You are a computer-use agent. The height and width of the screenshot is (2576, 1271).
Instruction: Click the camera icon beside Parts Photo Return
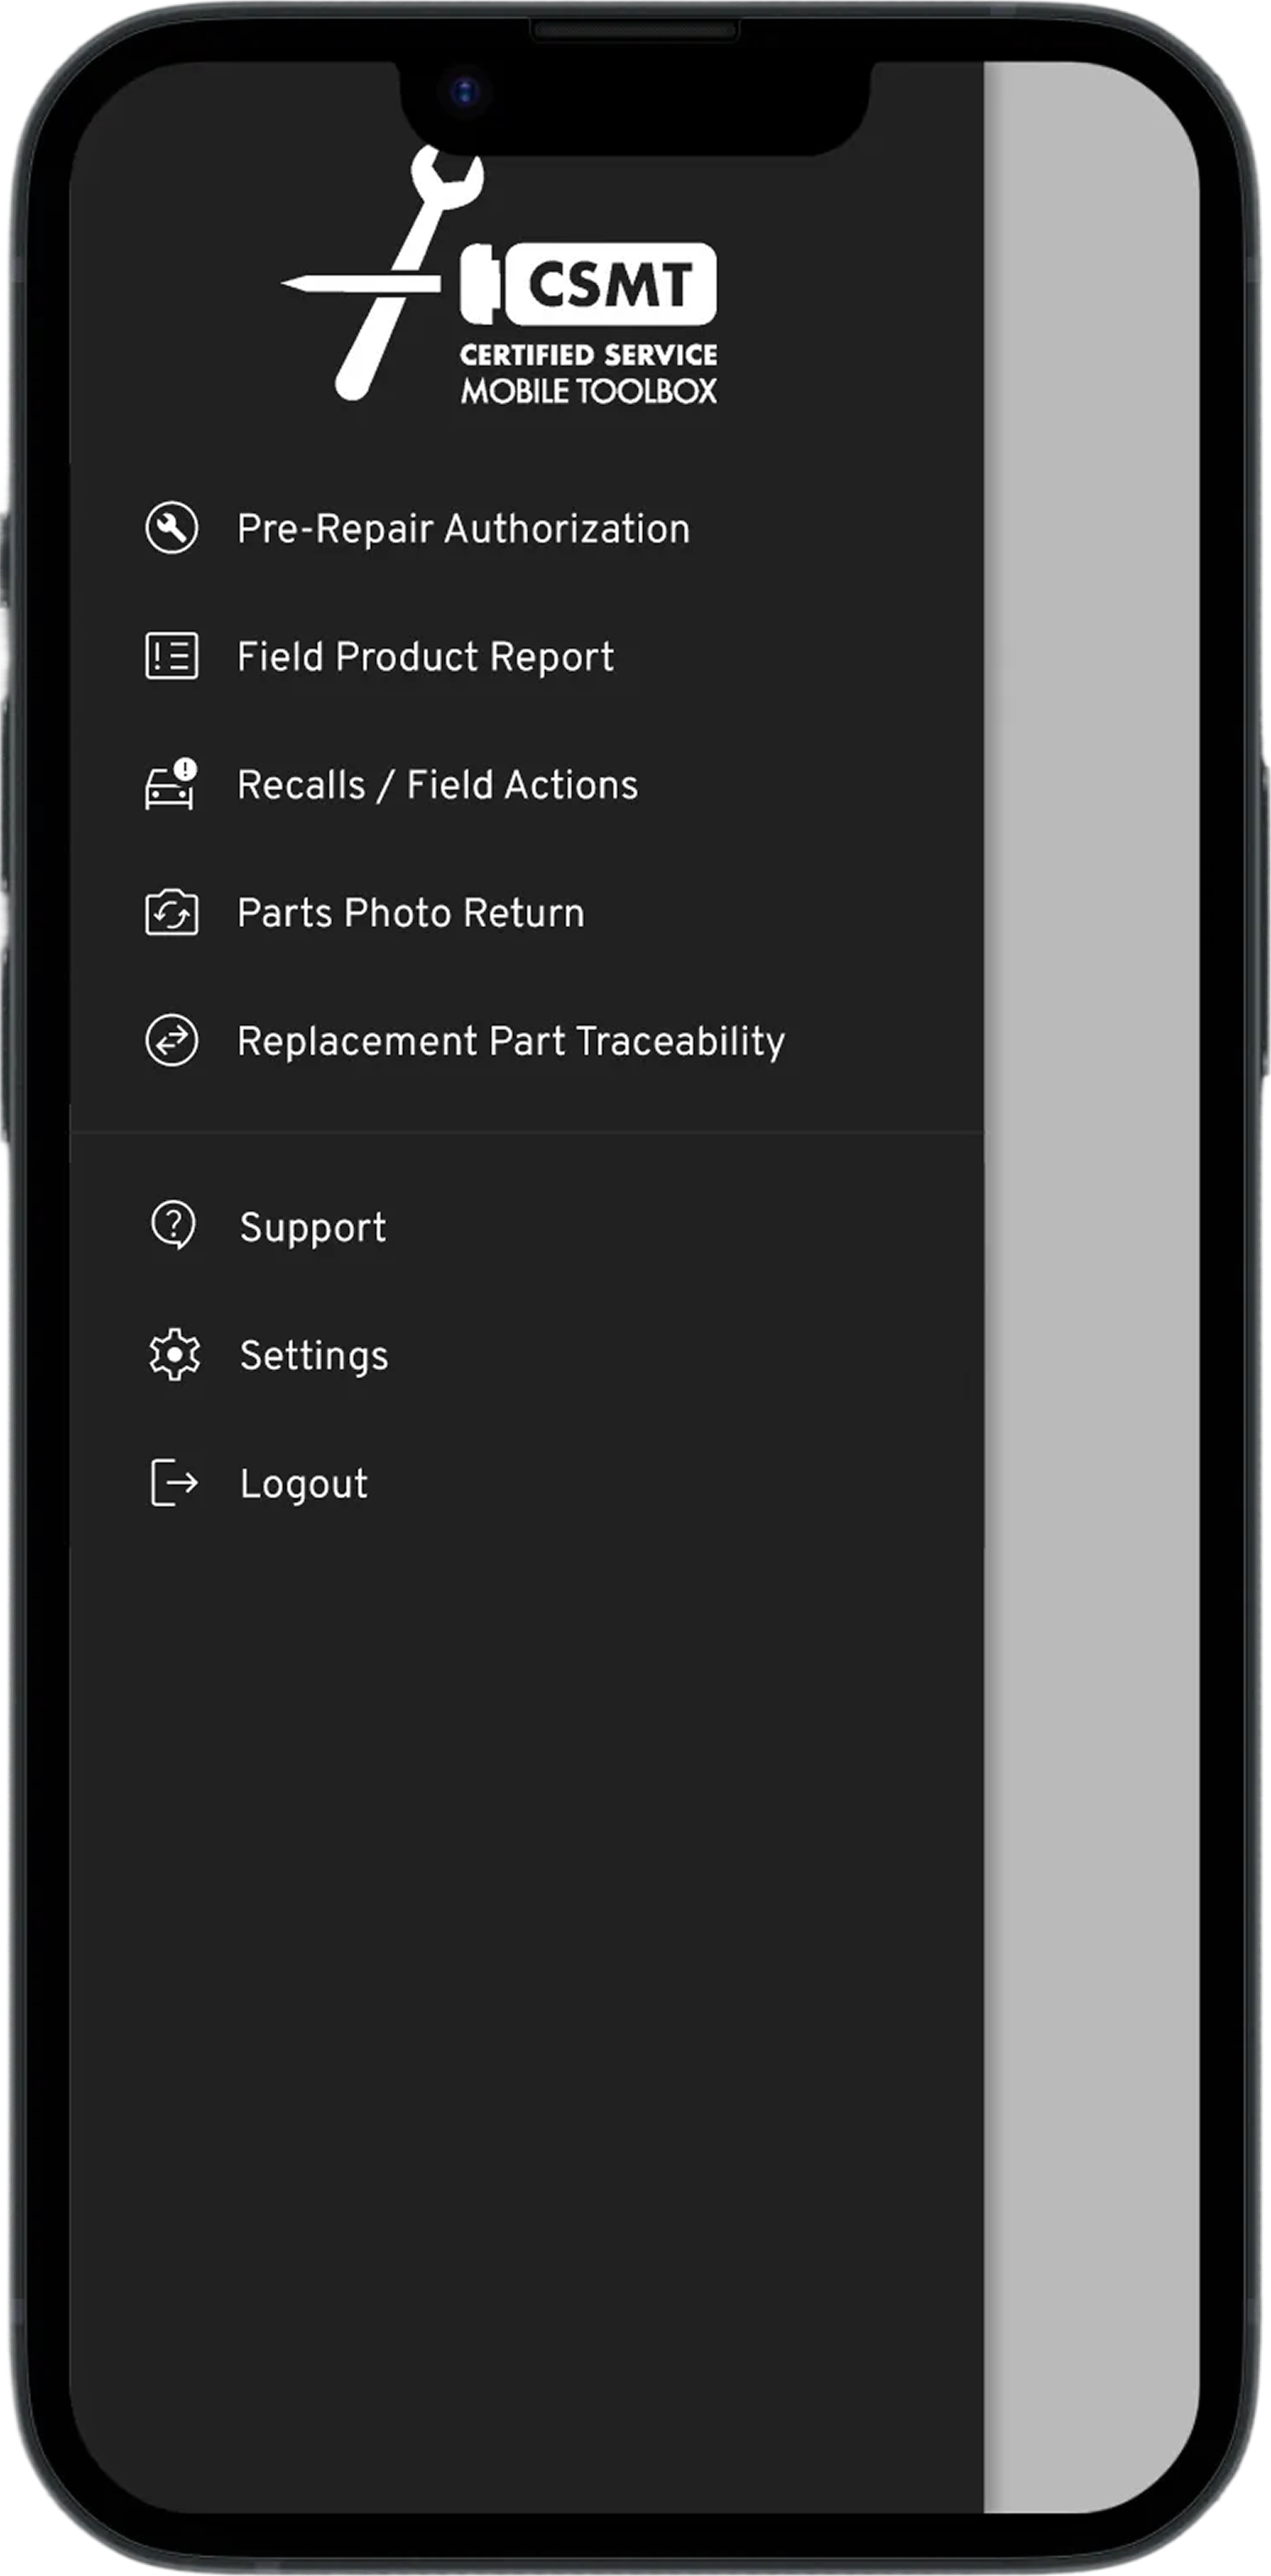click(172, 913)
